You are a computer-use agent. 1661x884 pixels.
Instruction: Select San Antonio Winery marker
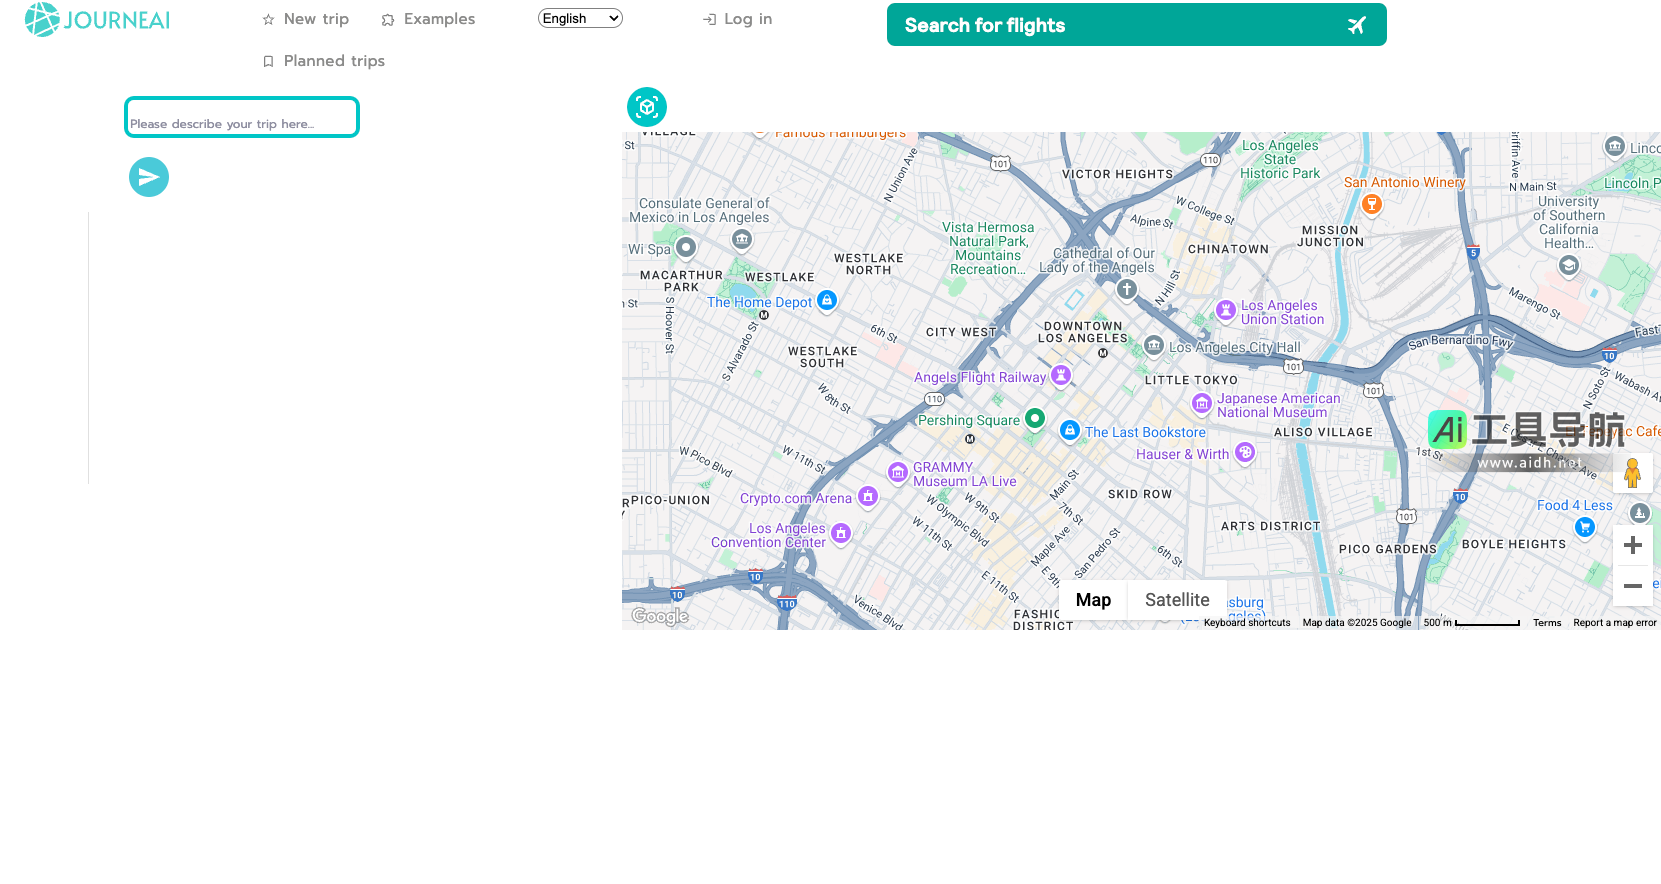1372,204
